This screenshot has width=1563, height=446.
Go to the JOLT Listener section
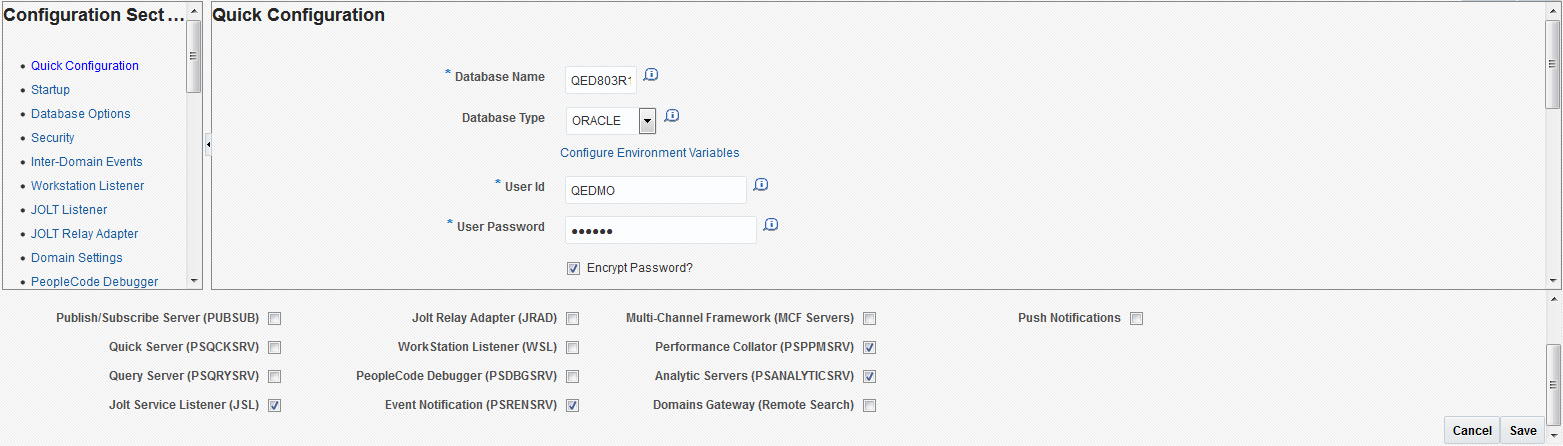coord(69,210)
